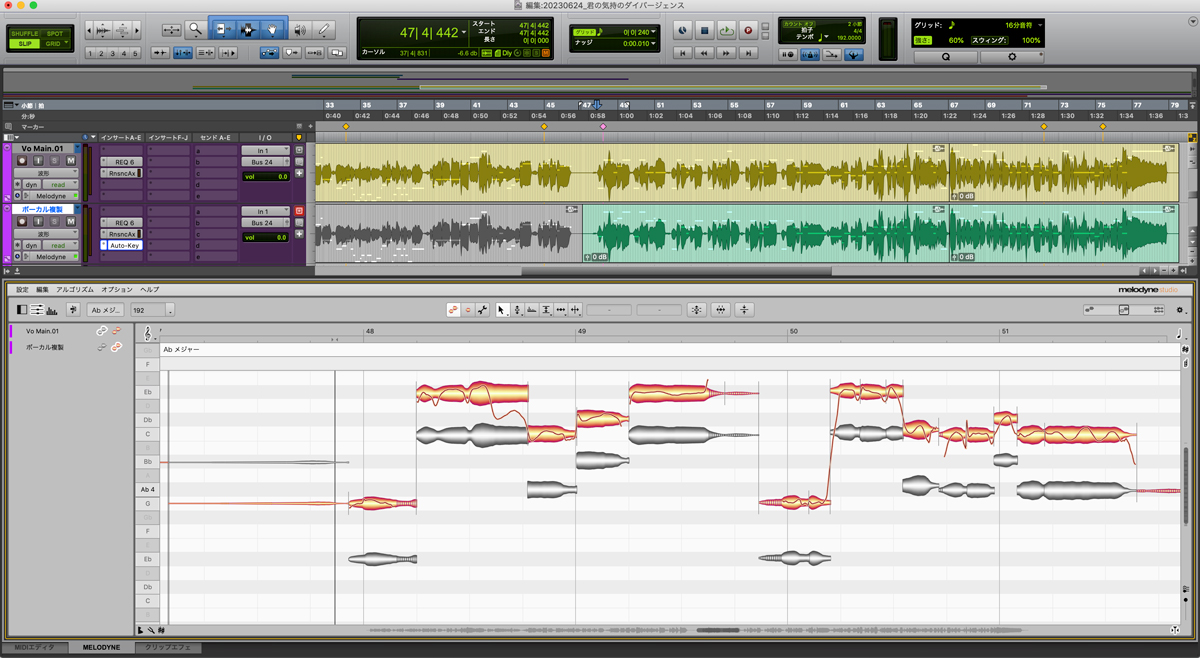Click the timeline marker near bar 47

coord(603,127)
